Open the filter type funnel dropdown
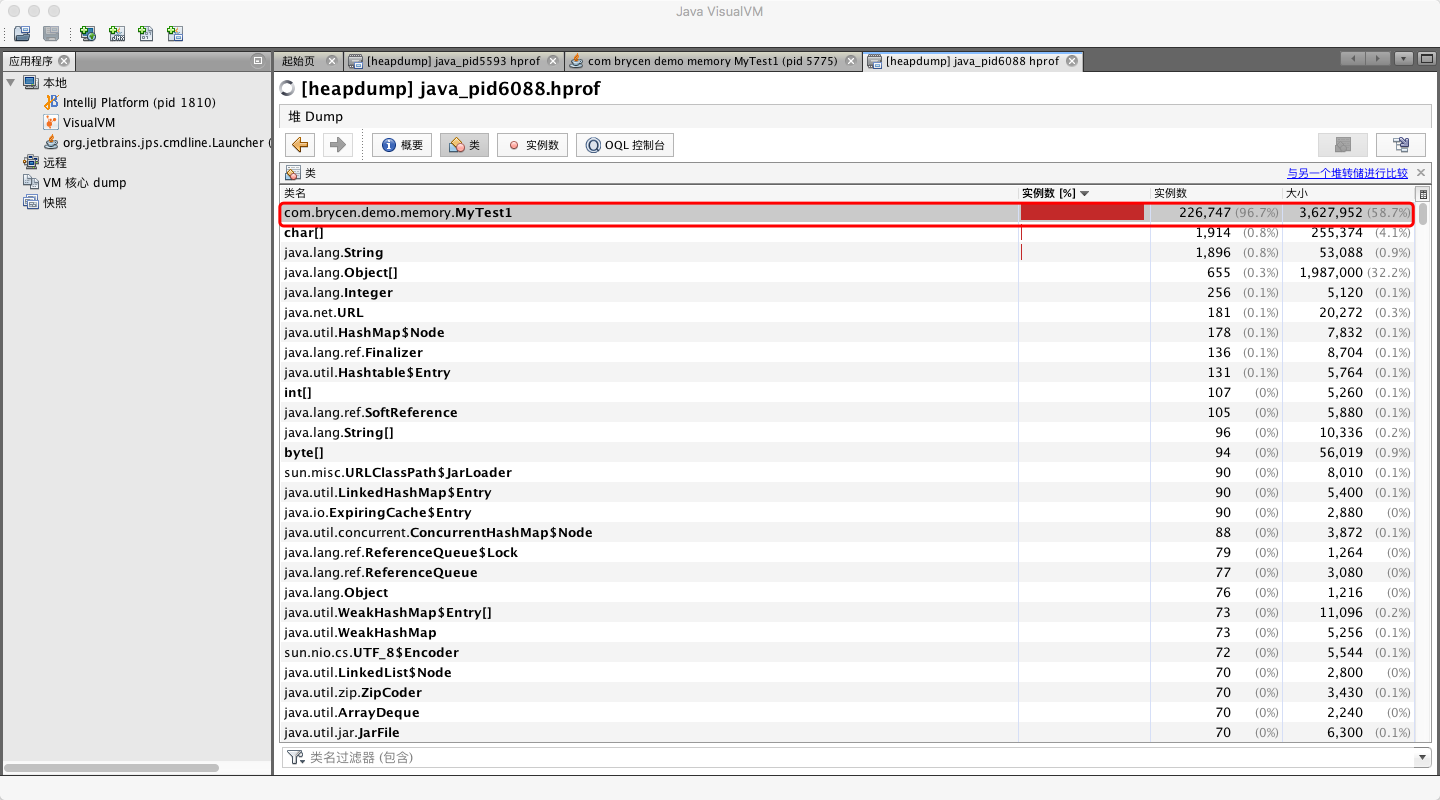This screenshot has height=800, width=1440. click(x=295, y=758)
